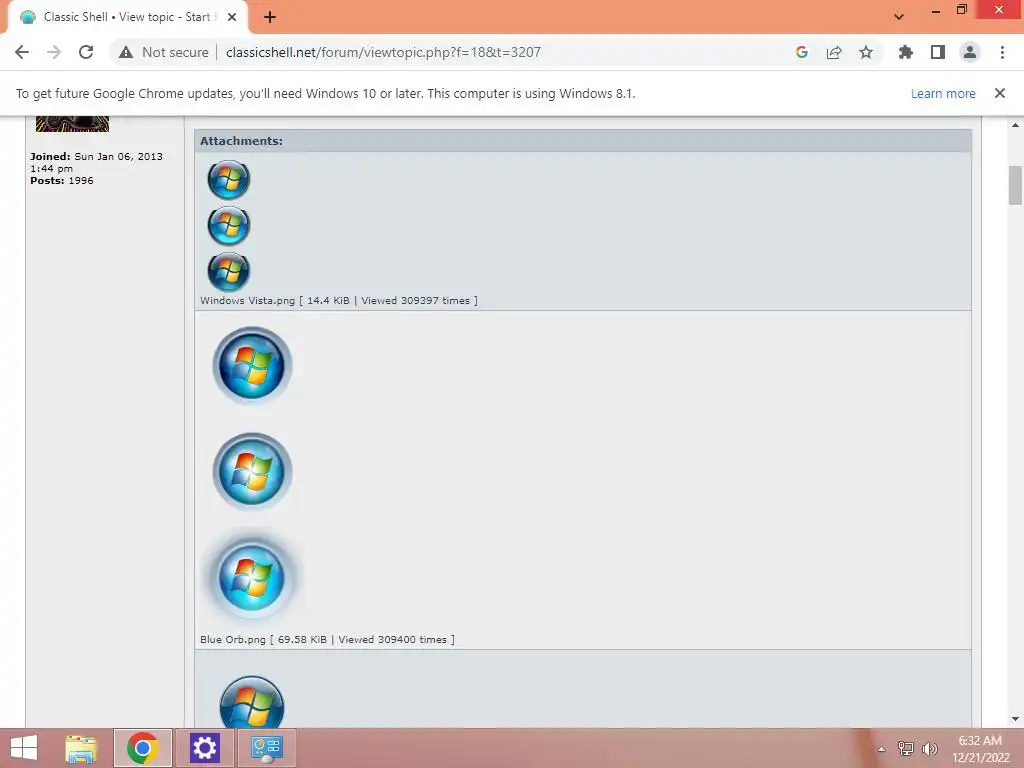Screen dimensions: 1024x768
Task: Open the Chrome three-dot menu
Action: pos(1002,52)
